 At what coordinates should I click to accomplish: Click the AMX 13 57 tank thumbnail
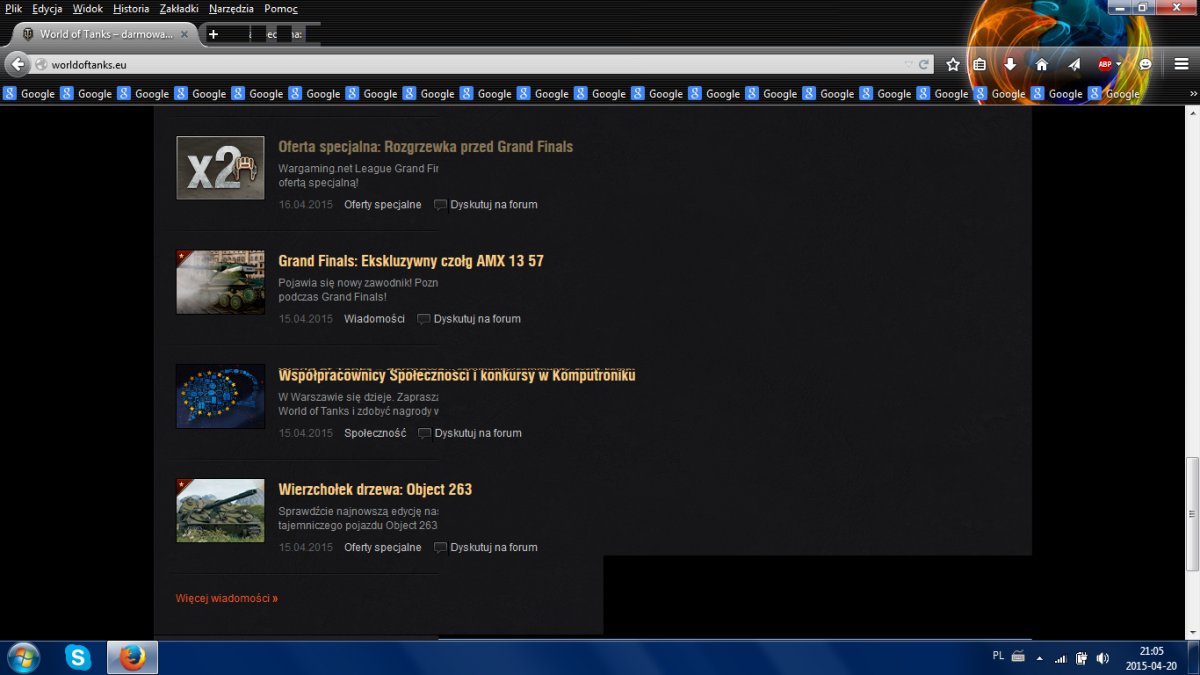coord(220,282)
